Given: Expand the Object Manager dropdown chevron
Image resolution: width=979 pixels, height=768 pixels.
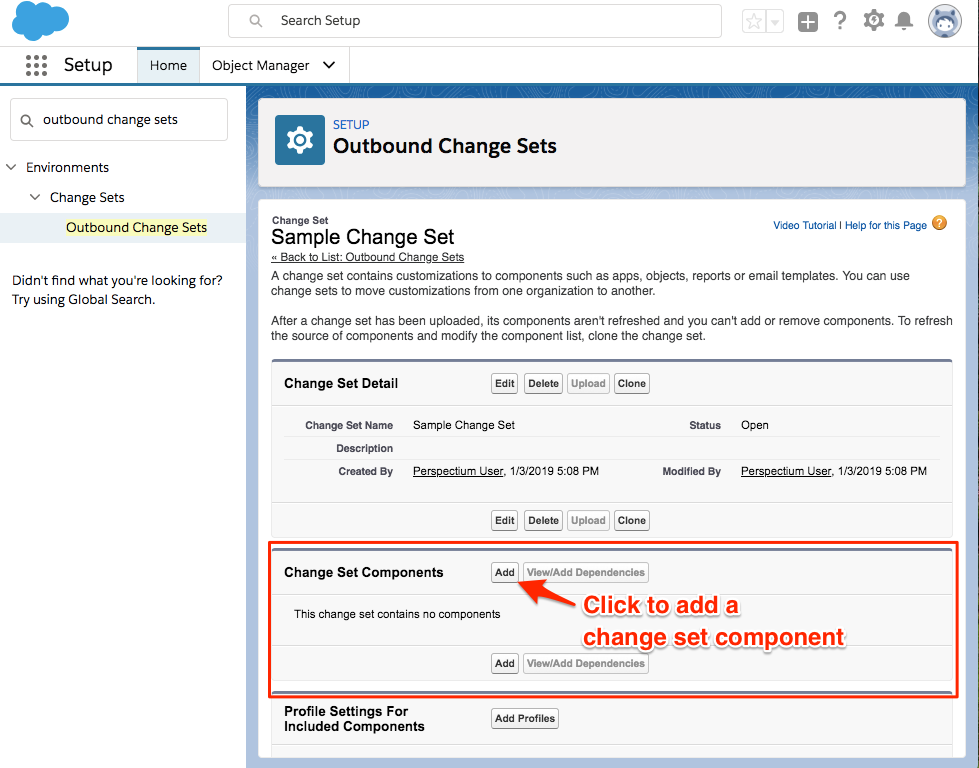Looking at the screenshot, I should point(329,65).
